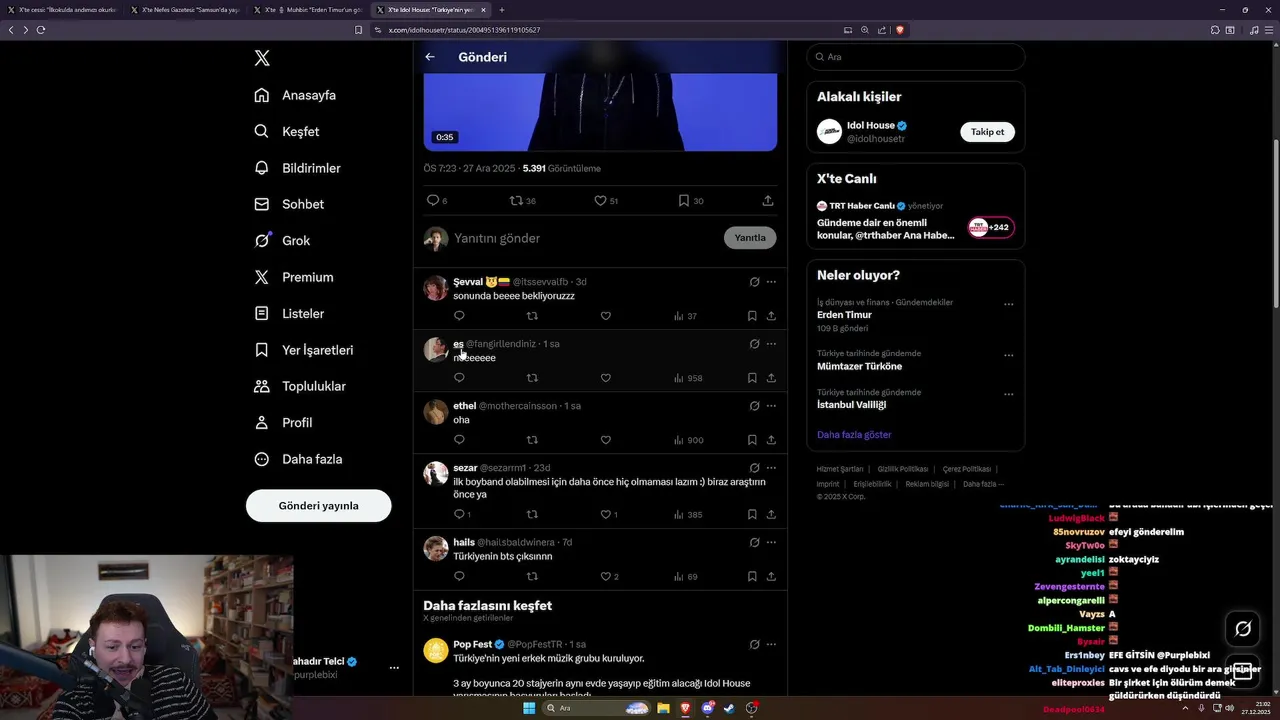The height and width of the screenshot is (720, 1280).
Task: View replies icon on sezar's comment
Action: pyautogui.click(x=462, y=515)
